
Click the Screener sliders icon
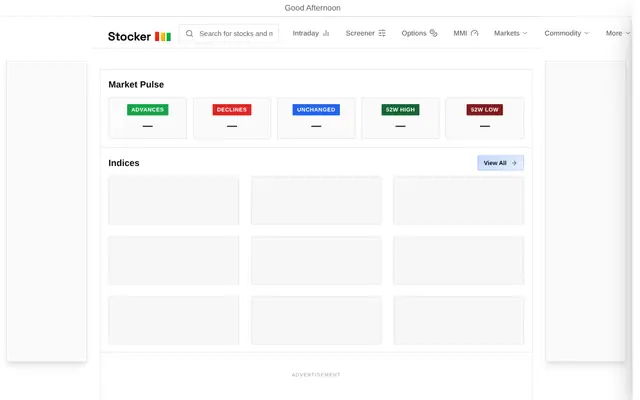(382, 33)
